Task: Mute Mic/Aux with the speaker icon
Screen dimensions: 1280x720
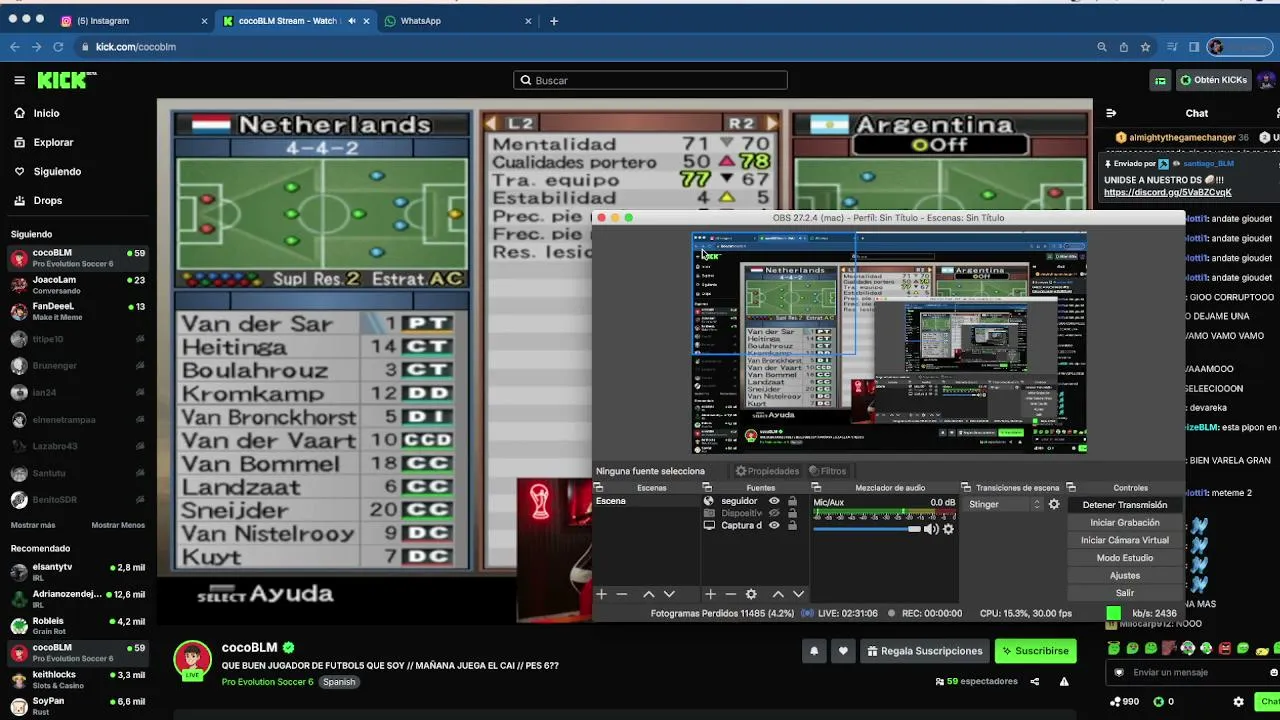Action: (x=931, y=529)
